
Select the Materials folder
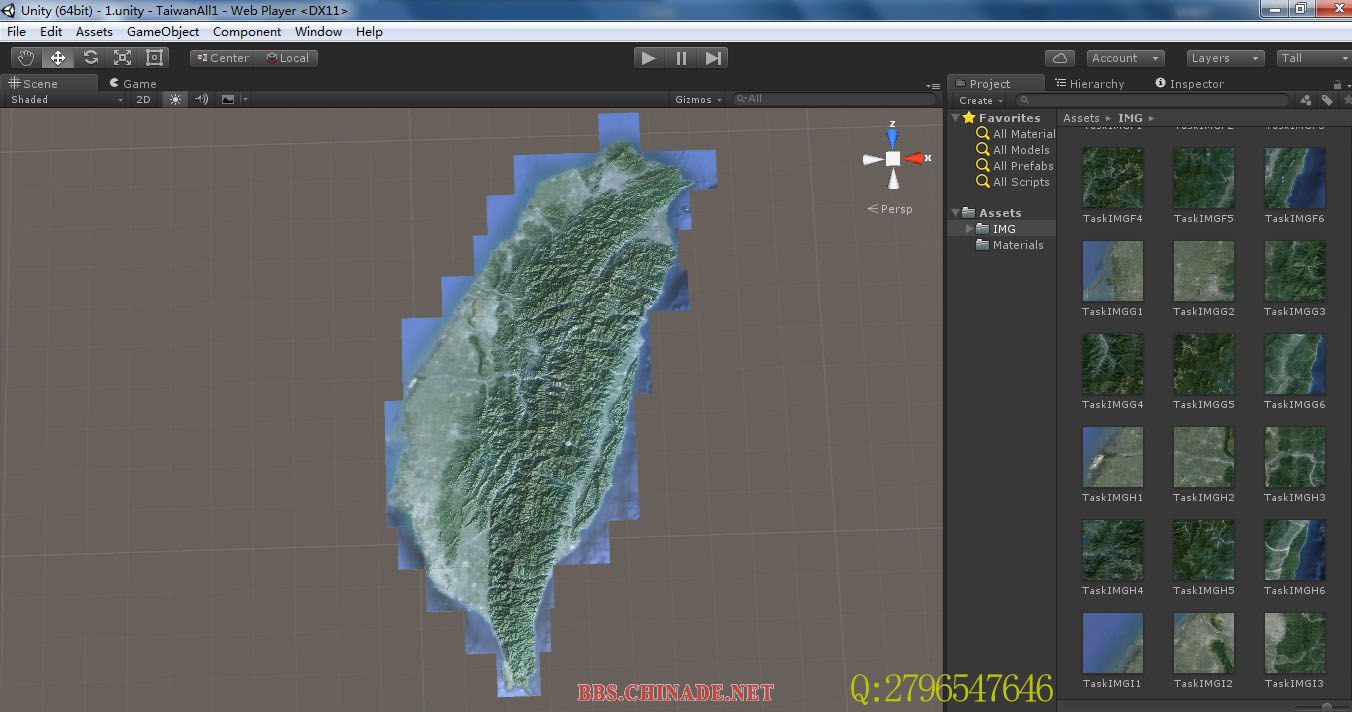1010,245
